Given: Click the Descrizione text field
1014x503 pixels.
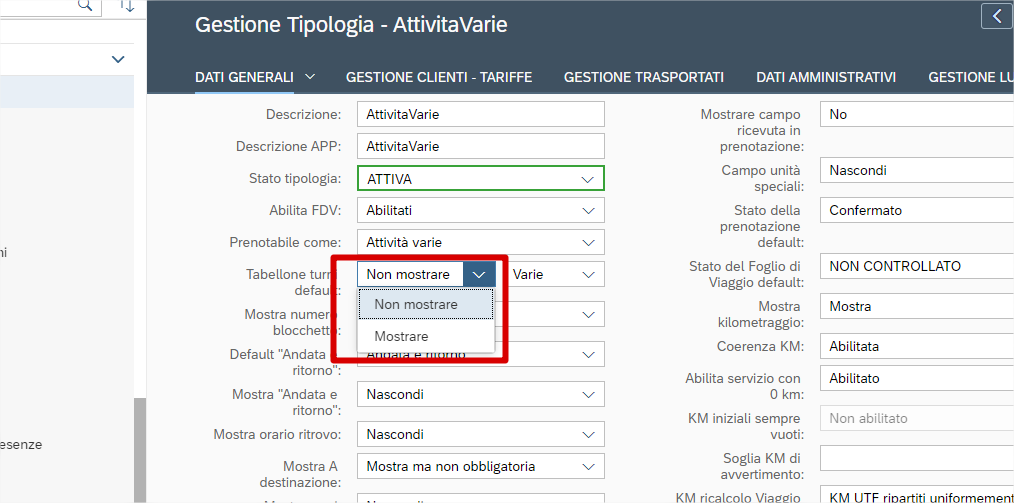Looking at the screenshot, I should 480,115.
